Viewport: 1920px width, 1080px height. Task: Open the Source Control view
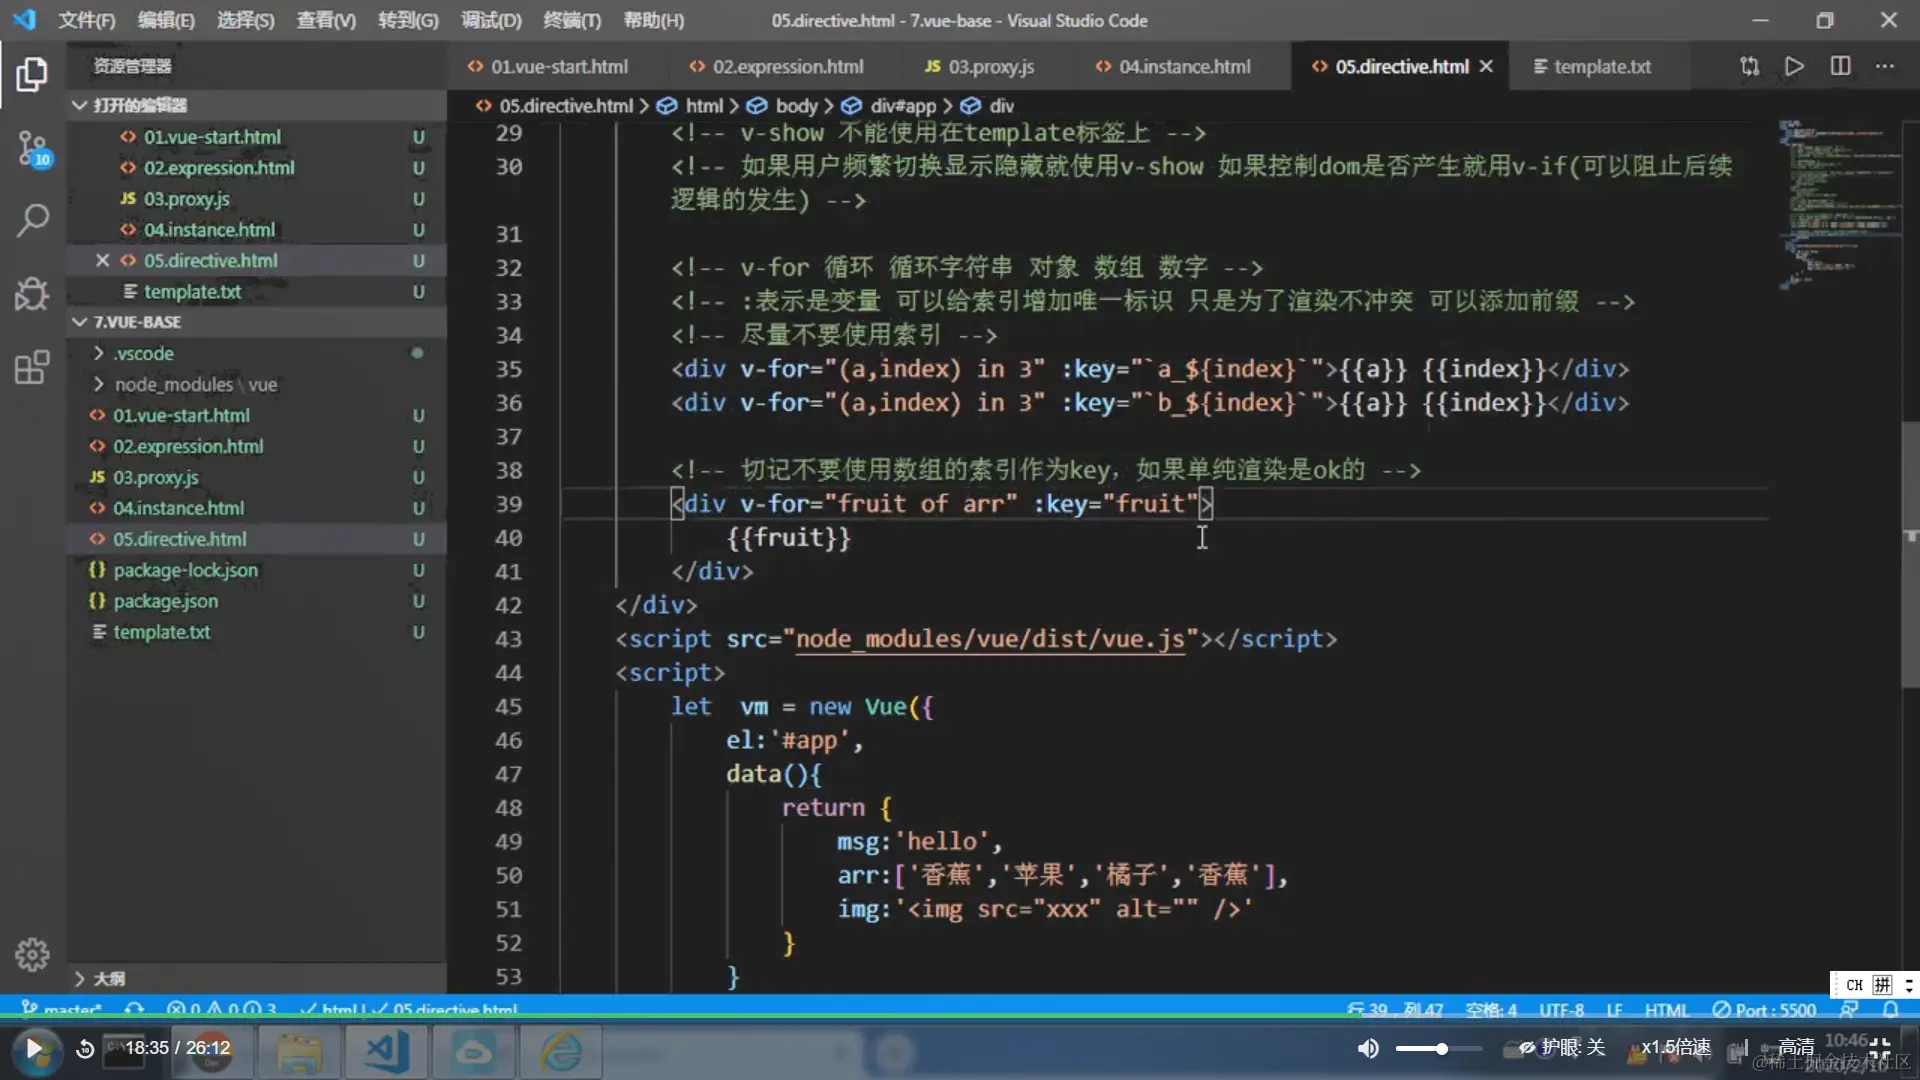[x=32, y=149]
